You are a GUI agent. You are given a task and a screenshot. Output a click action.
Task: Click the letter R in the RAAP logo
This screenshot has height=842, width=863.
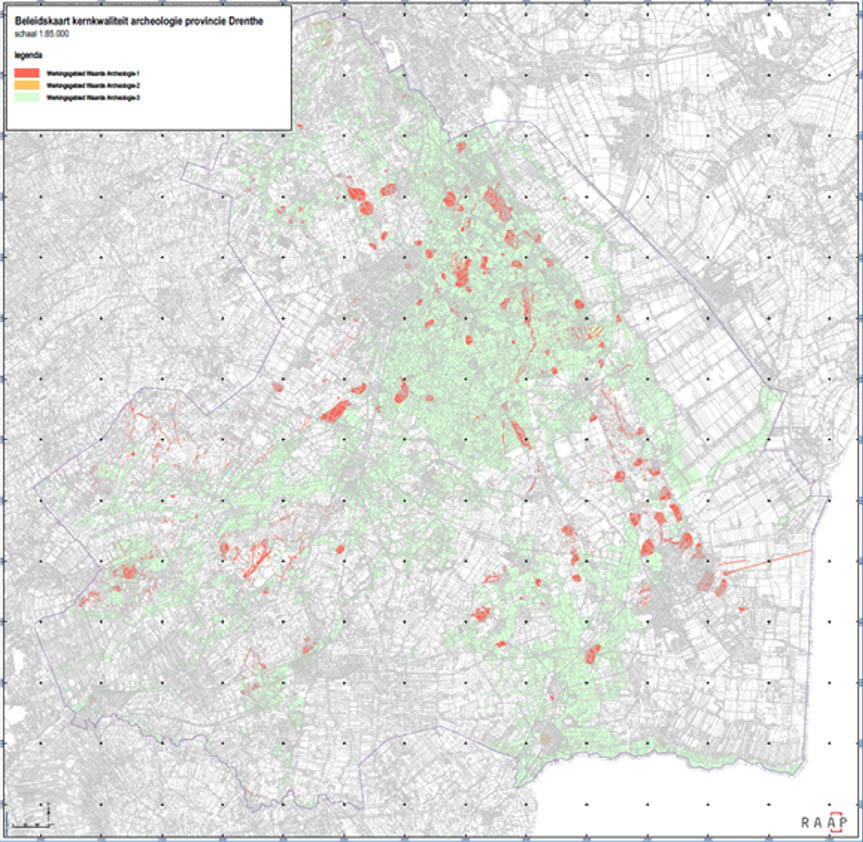[x=805, y=823]
